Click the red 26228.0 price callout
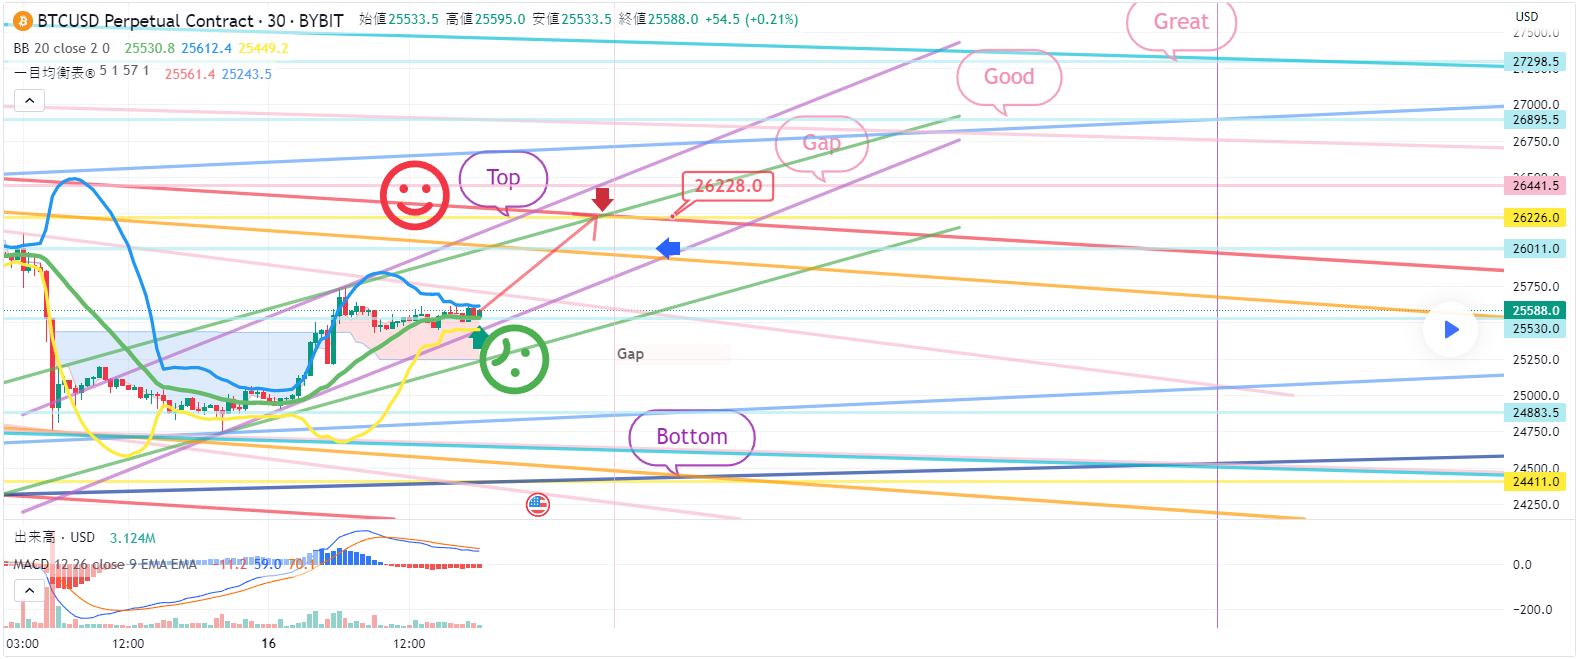Viewport: 1577px width, 659px height. pos(728,186)
